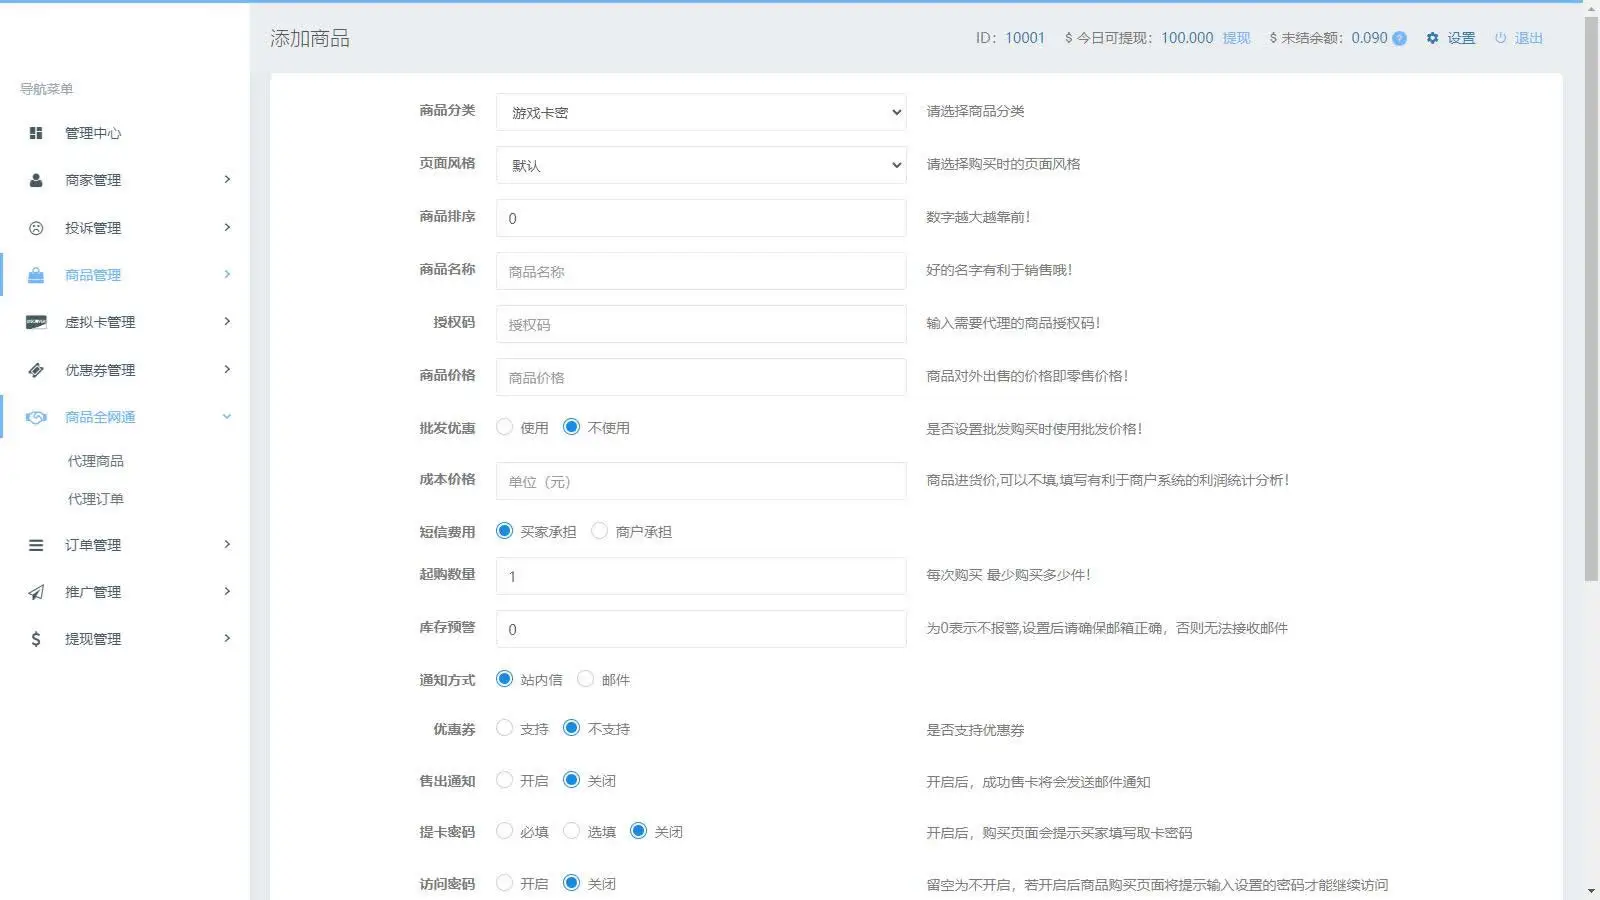
Task: Enable 邮件 notification method
Action: [x=585, y=679]
